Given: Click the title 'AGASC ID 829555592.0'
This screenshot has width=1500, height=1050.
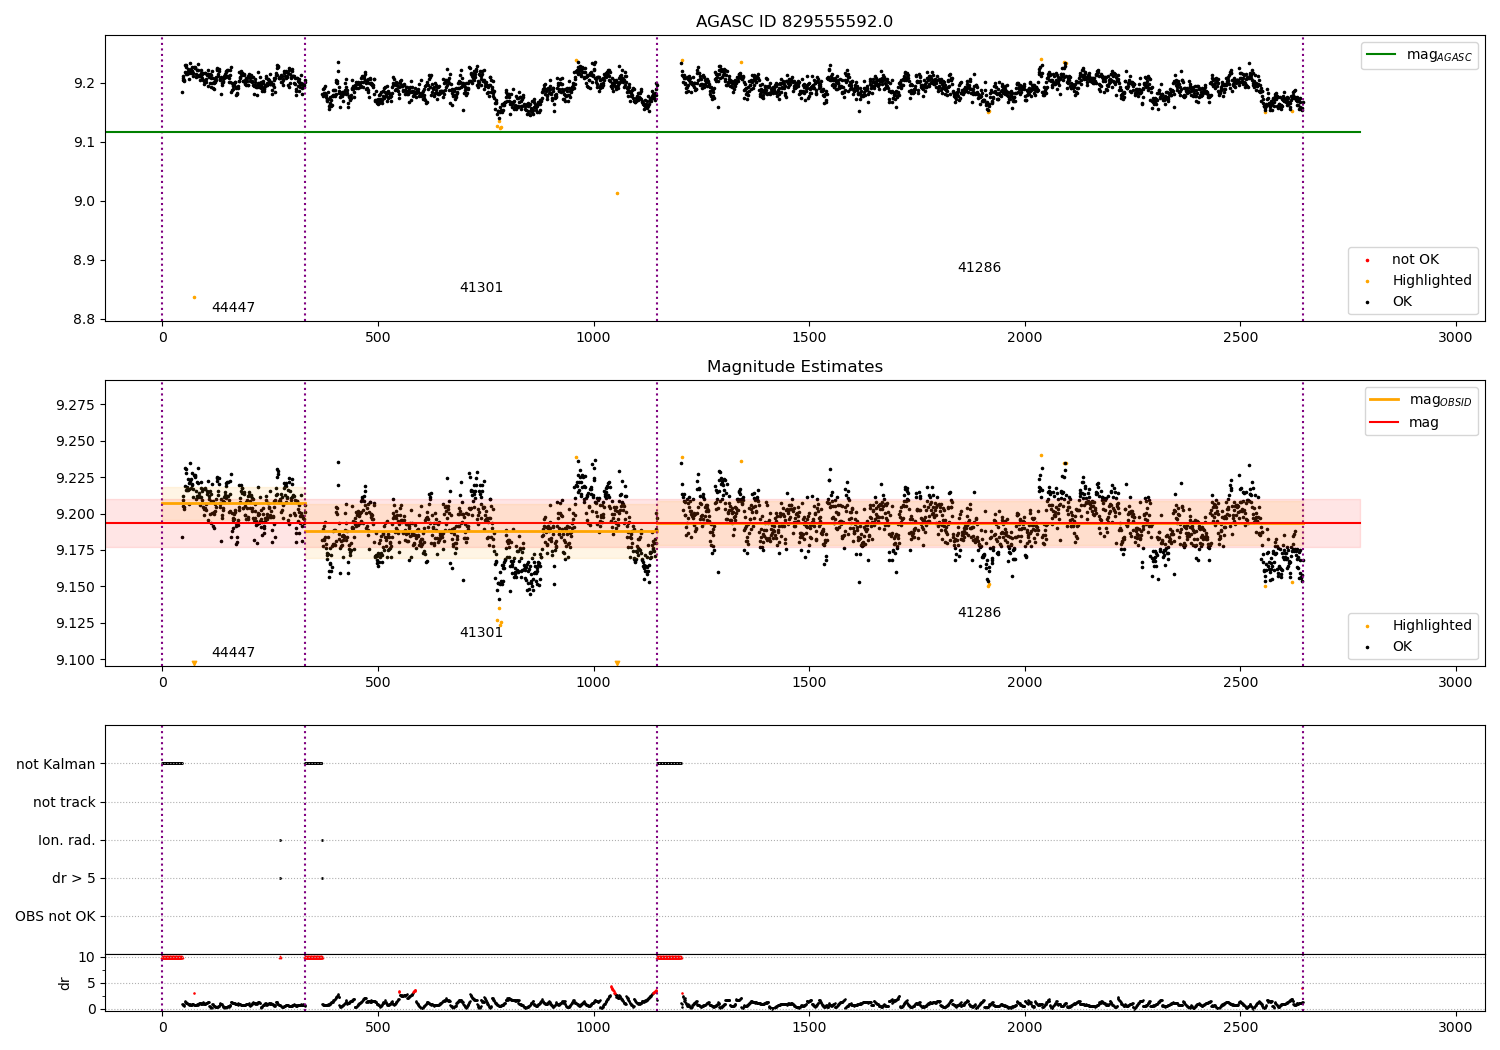Looking at the screenshot, I should [x=795, y=22].
